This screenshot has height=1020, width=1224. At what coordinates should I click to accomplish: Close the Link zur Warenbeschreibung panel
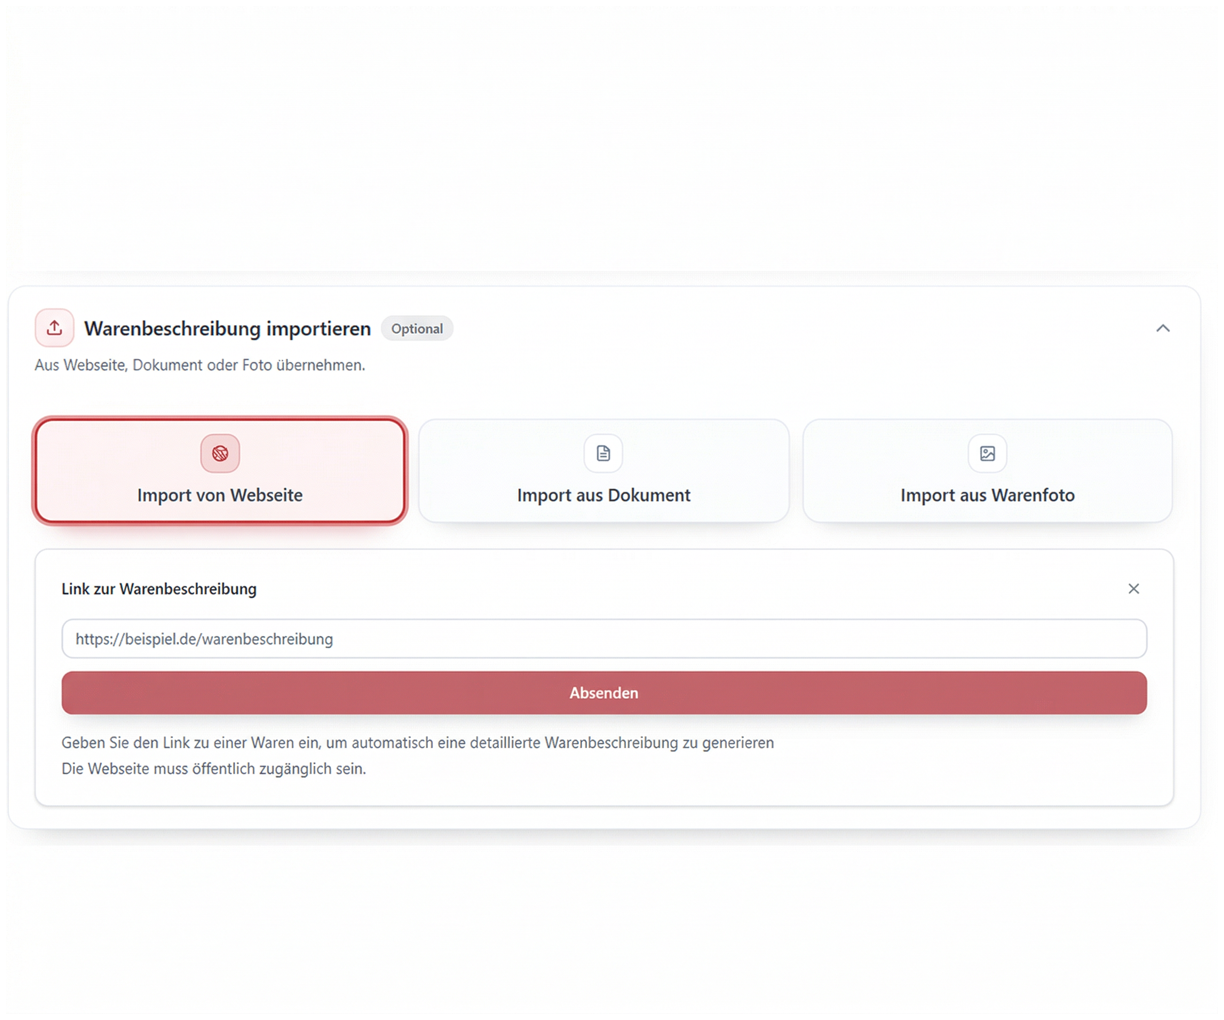1133,589
